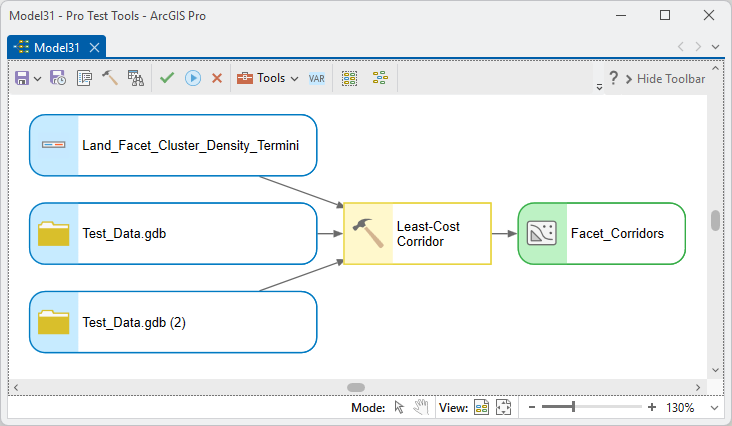Click the minus zoom out button
This screenshot has width=732, height=426.
(532, 407)
